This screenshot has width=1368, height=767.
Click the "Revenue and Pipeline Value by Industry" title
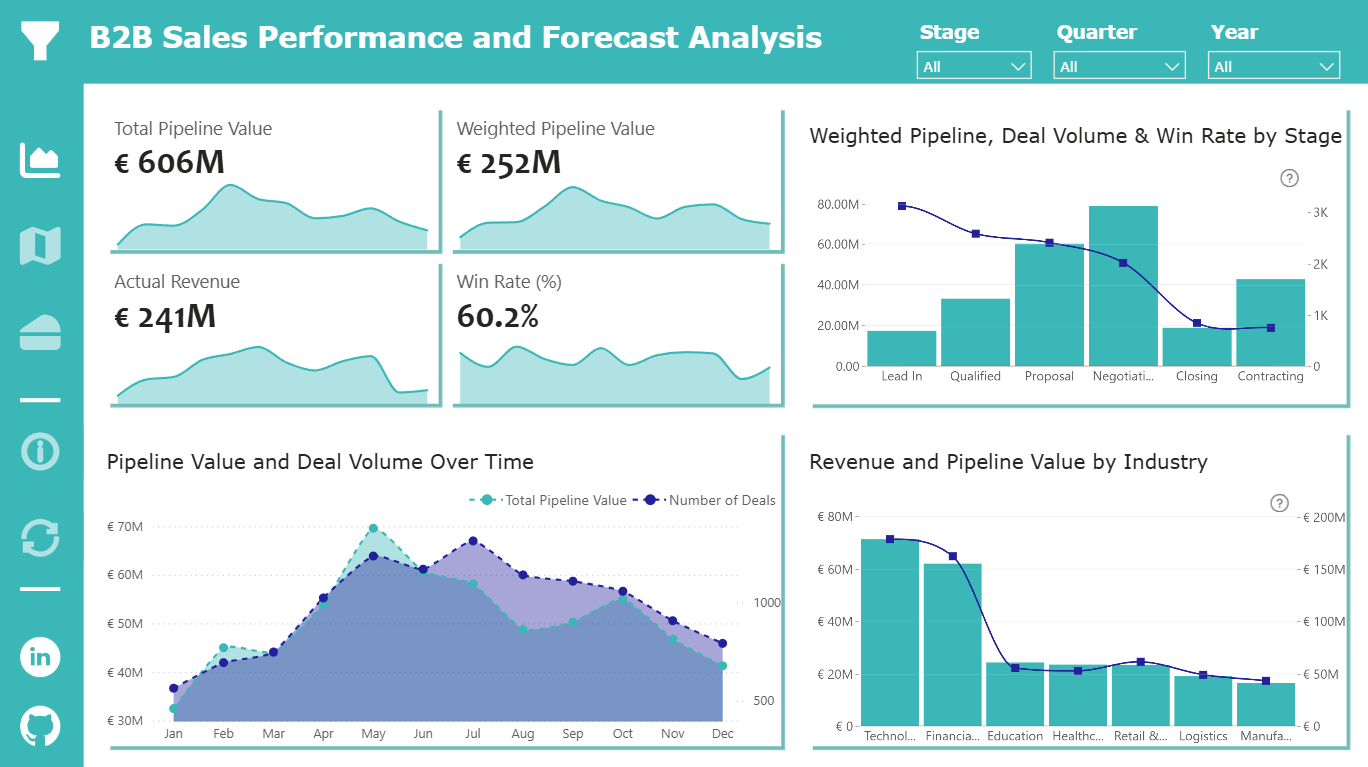click(1008, 462)
